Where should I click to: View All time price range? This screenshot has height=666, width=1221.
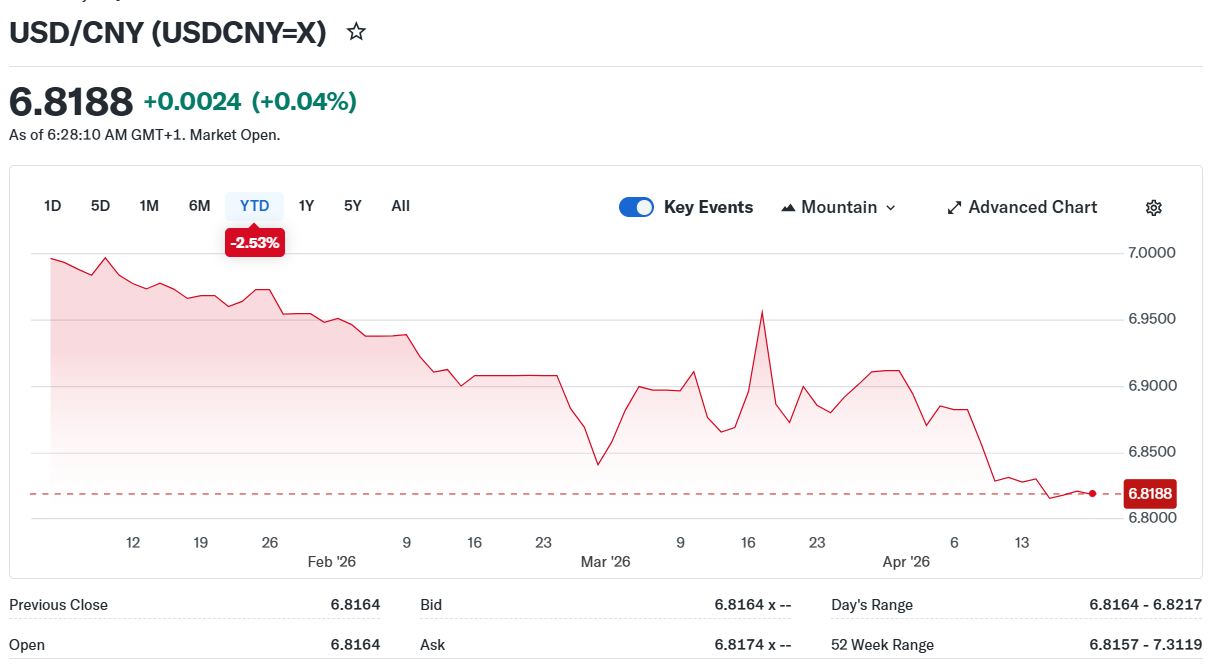pyautogui.click(x=400, y=206)
